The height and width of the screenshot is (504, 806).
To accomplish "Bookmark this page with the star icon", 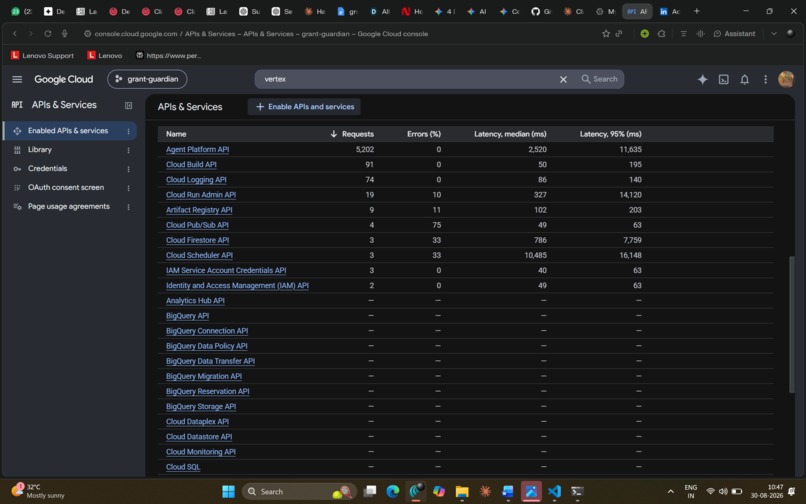I will coord(606,34).
